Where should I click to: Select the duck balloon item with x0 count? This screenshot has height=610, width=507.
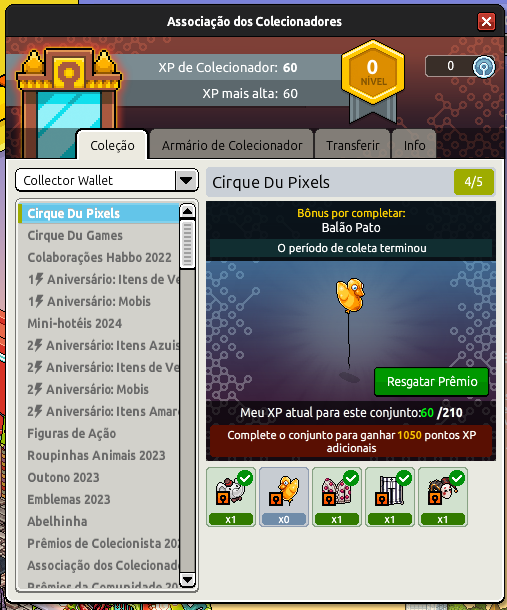point(284,497)
